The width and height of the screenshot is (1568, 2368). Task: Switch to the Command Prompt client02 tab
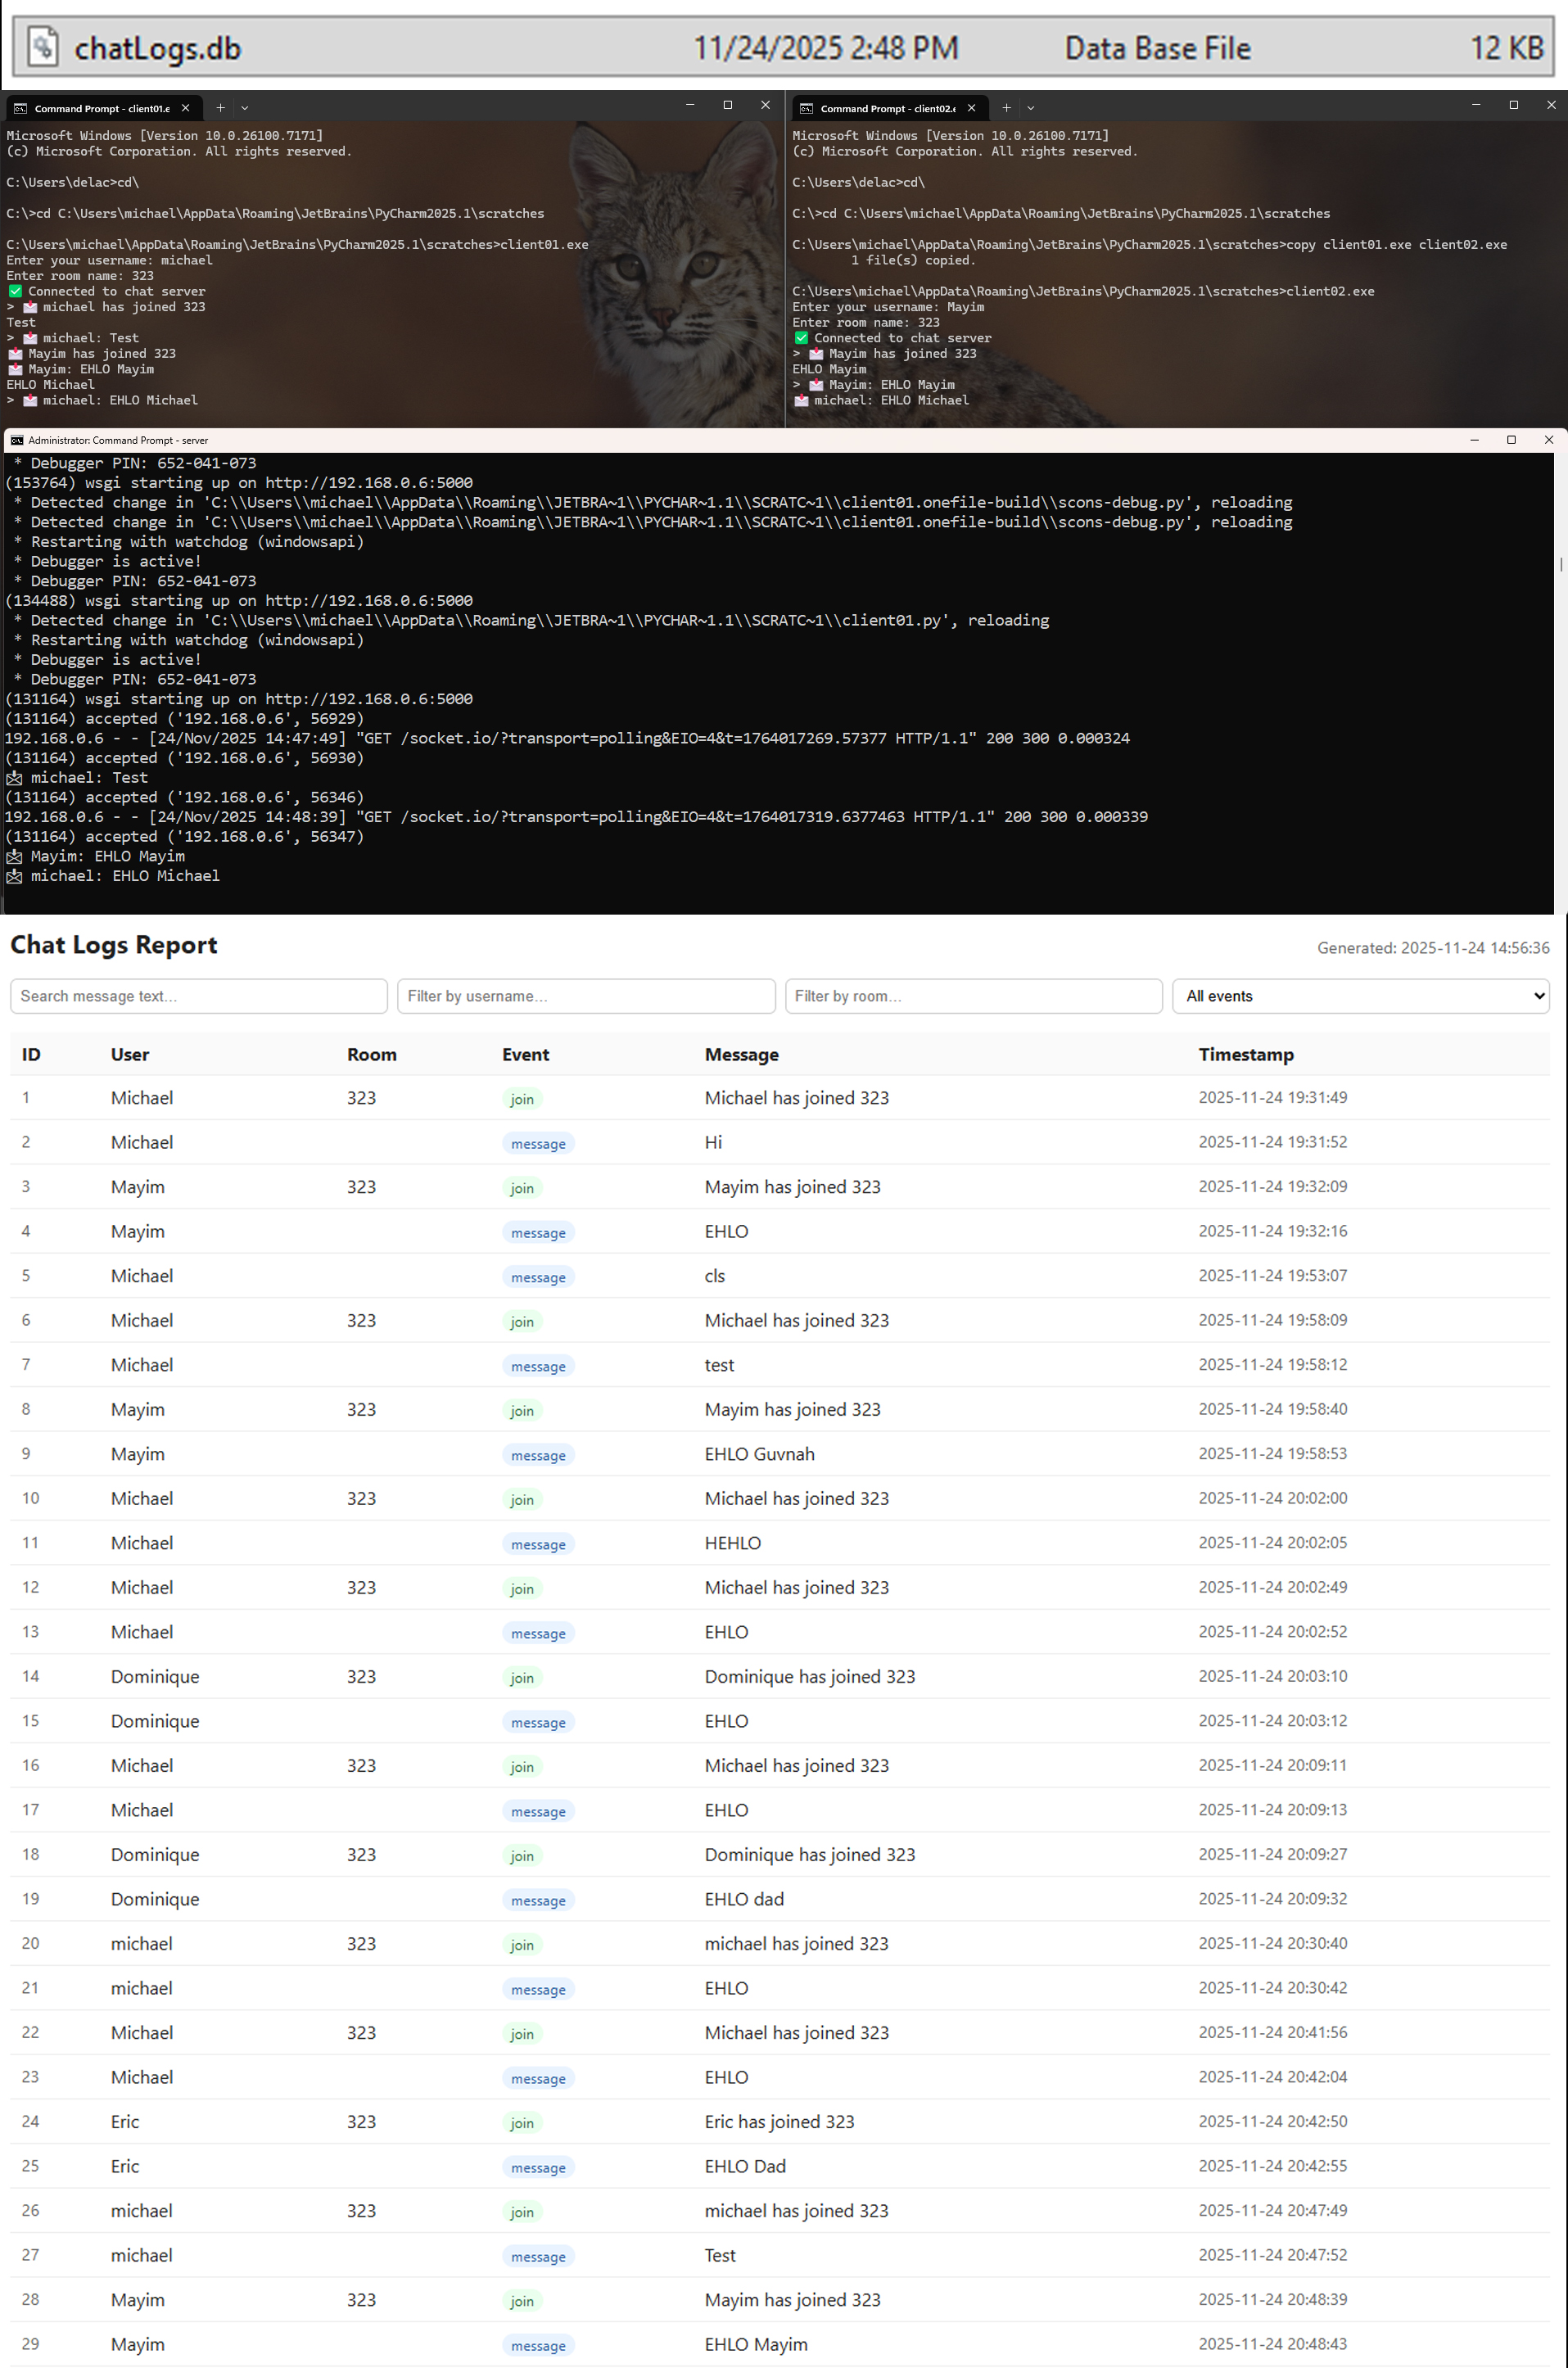[x=887, y=108]
